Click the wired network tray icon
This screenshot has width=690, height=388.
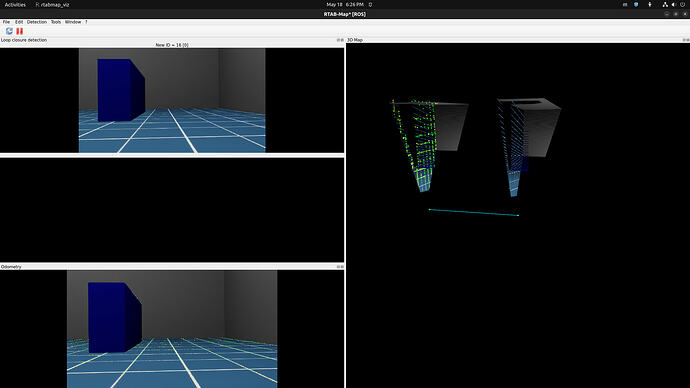click(665, 4)
